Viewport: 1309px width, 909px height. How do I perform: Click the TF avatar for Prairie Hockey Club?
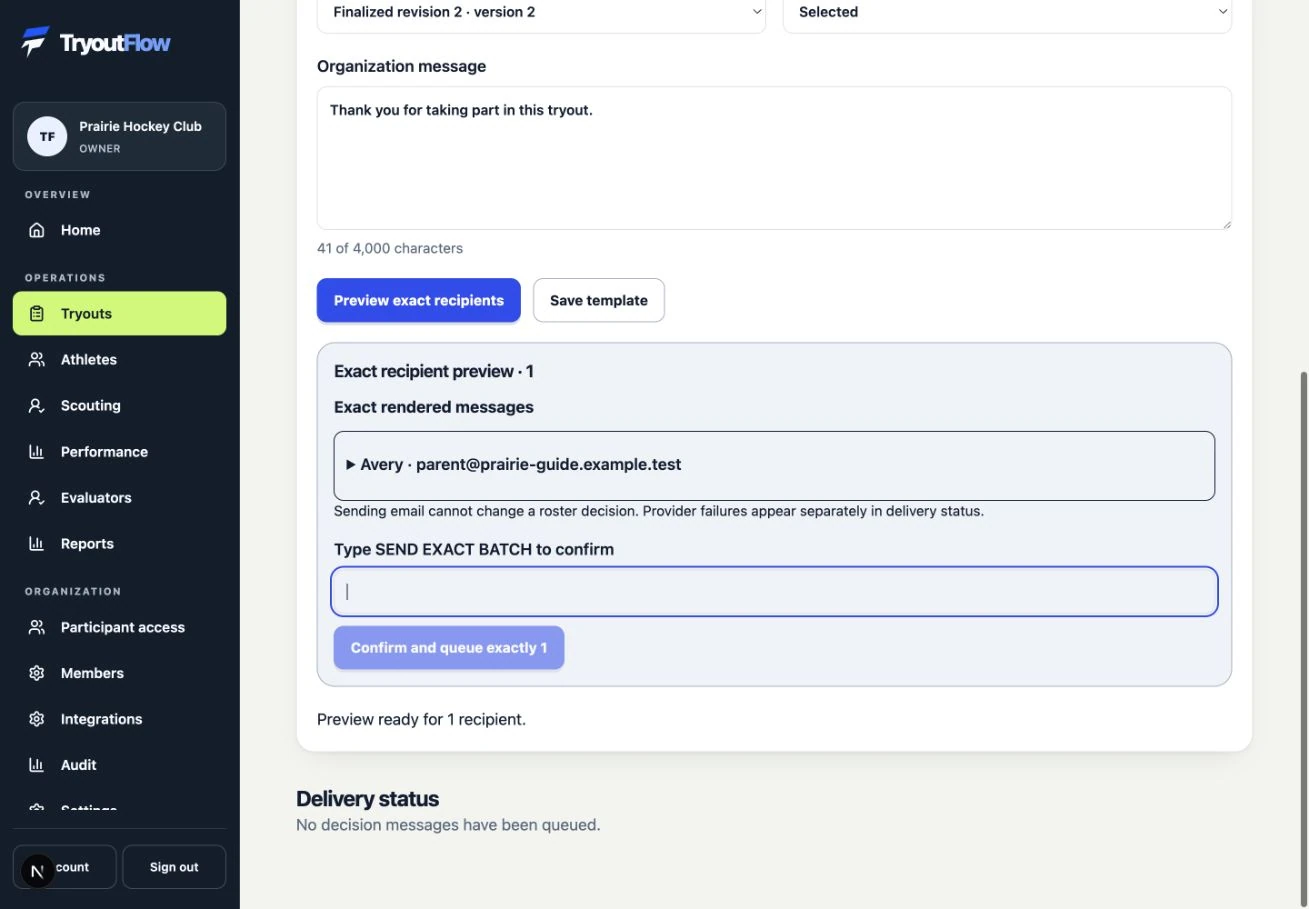click(47, 136)
